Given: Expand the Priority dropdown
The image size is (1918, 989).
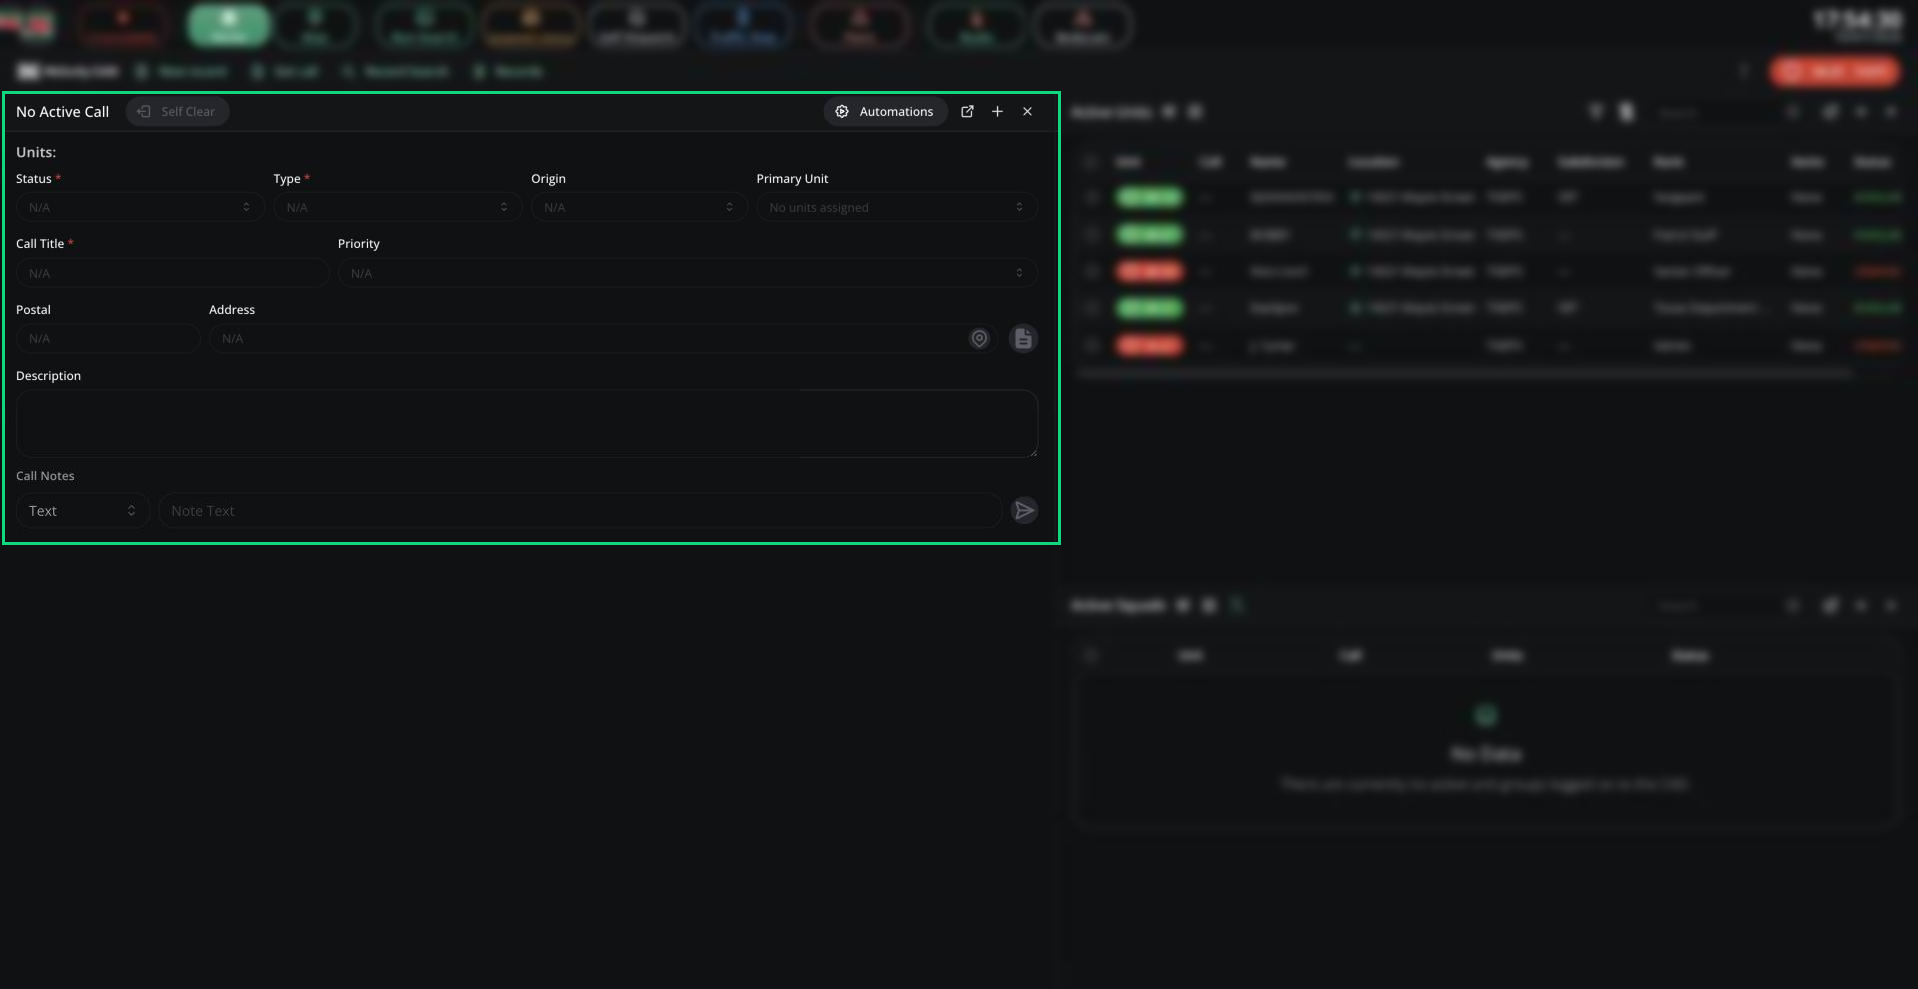Looking at the screenshot, I should (x=687, y=273).
